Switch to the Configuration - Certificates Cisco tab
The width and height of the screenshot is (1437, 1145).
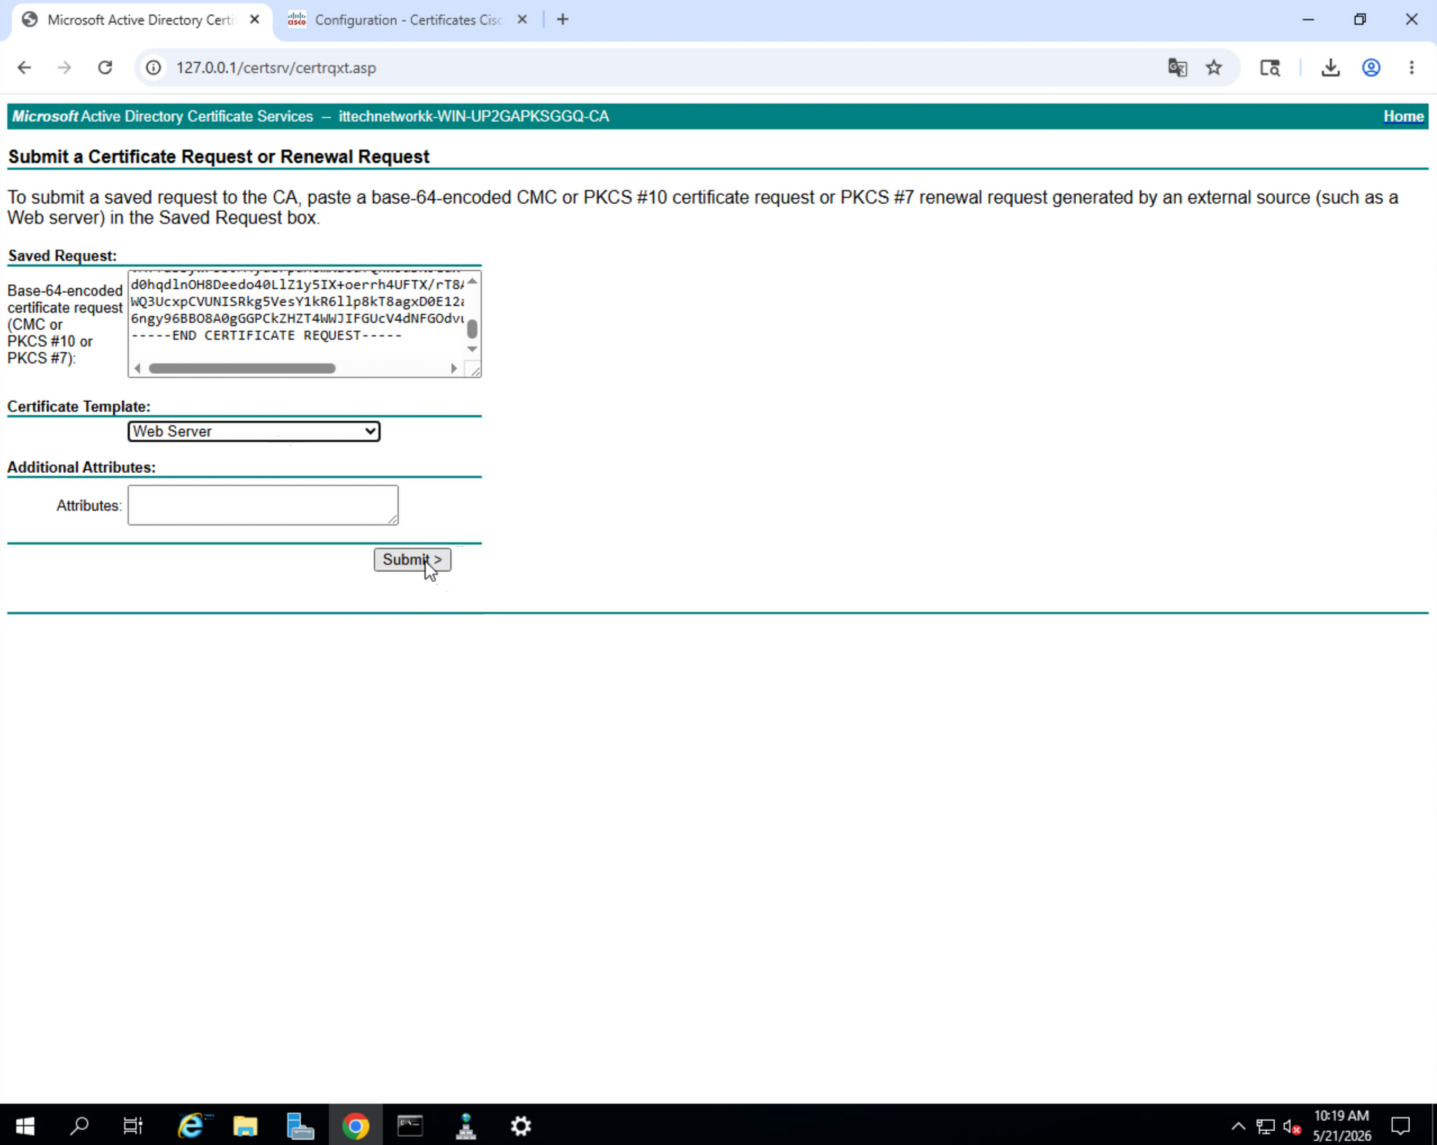(408, 20)
